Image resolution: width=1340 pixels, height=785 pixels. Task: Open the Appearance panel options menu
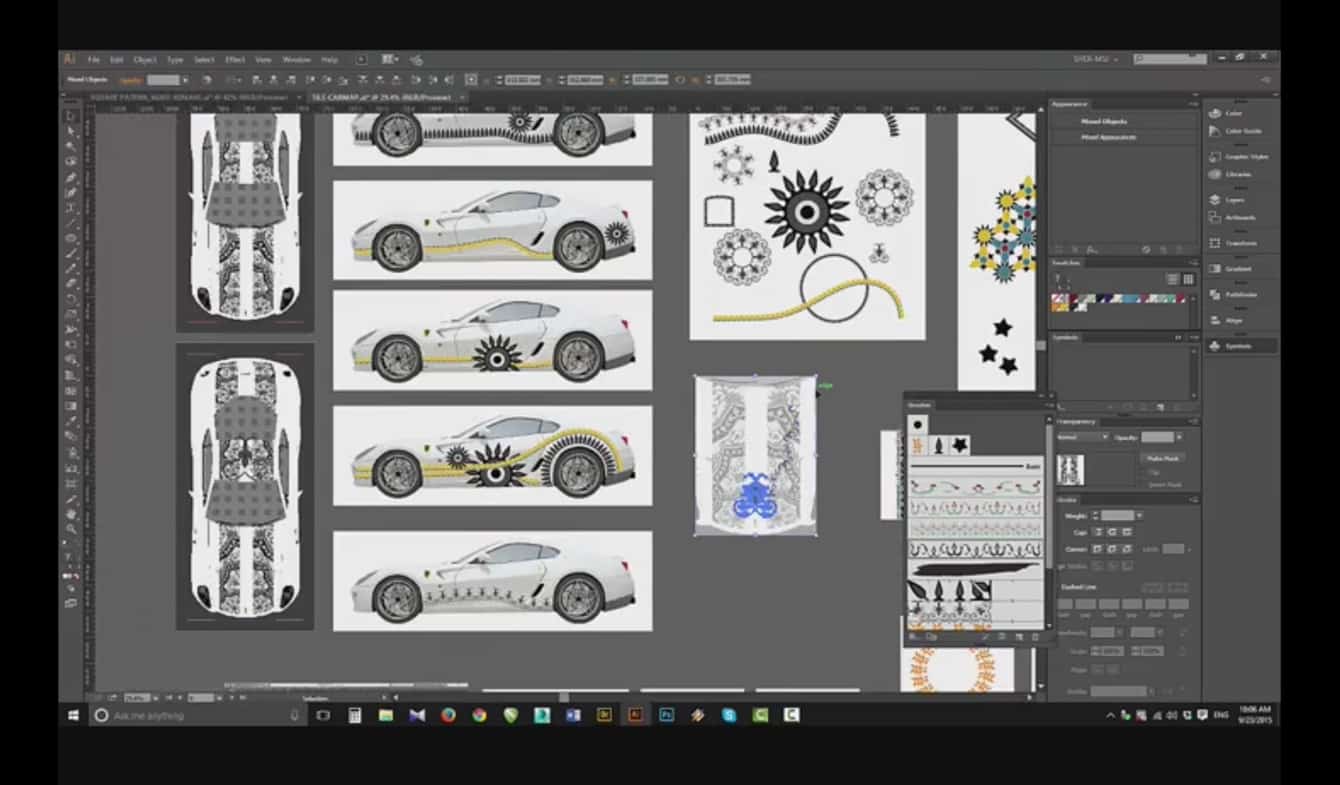pos(1192,104)
